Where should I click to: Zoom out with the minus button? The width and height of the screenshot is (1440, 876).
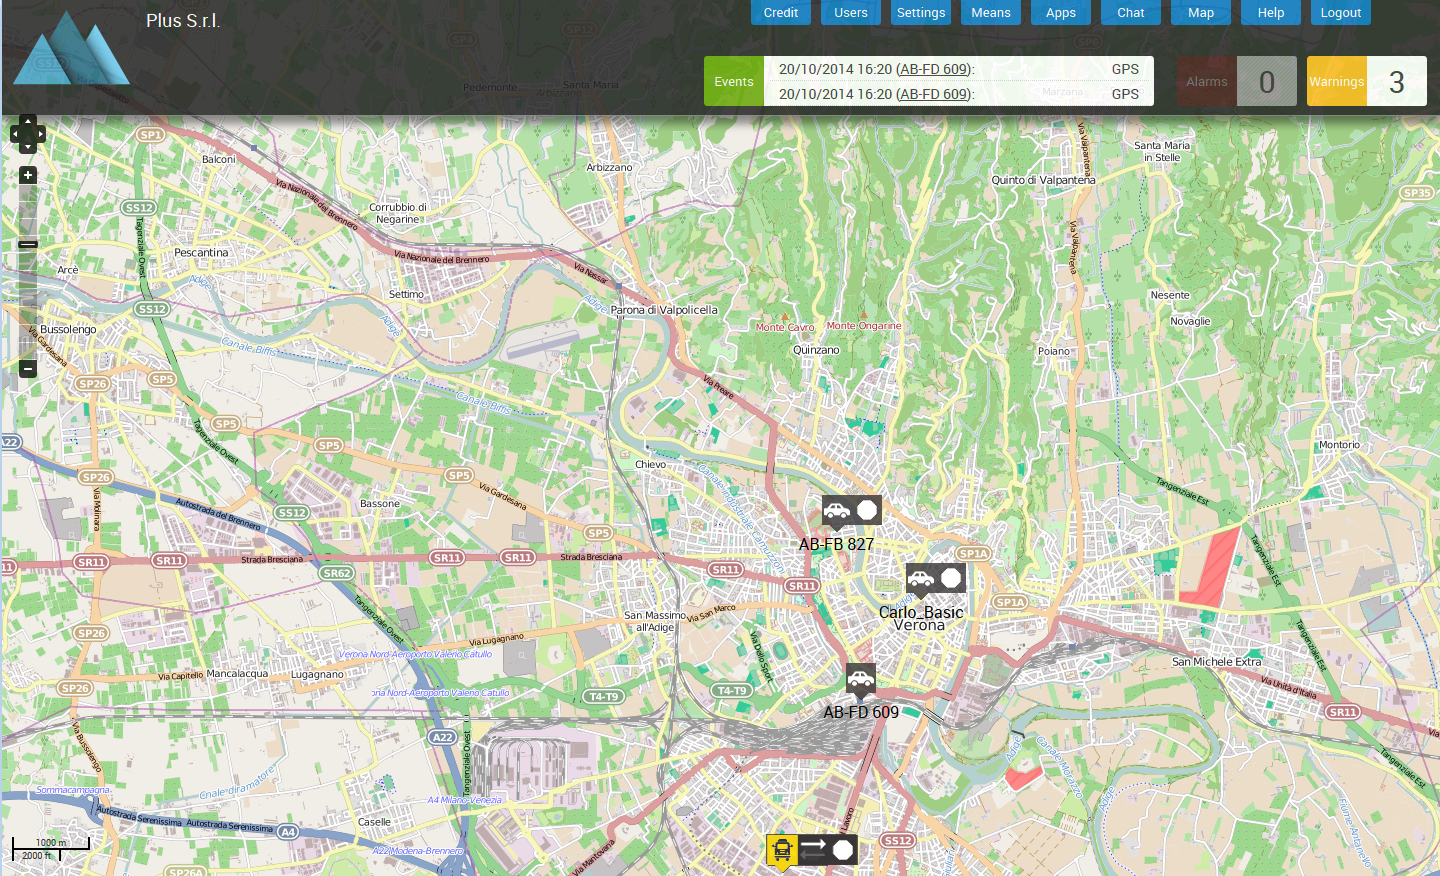pos(28,368)
